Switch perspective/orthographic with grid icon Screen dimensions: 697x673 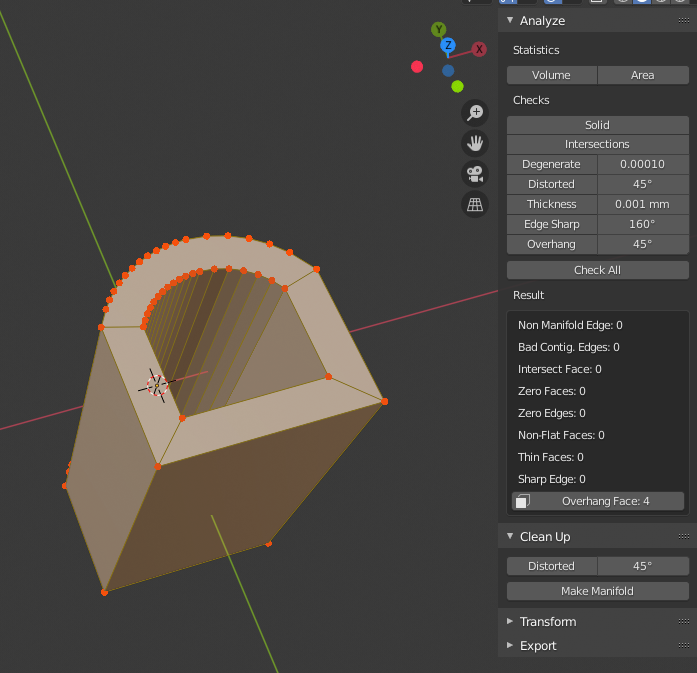475,204
